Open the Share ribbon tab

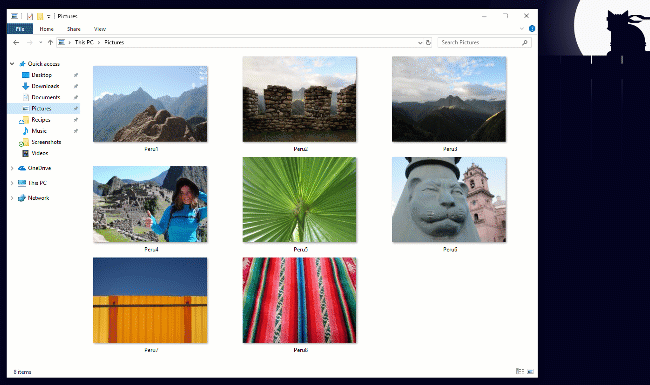[x=74, y=29]
